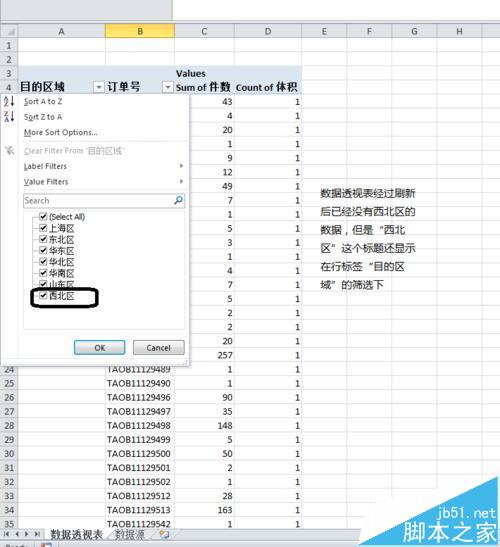Click the previous sheet navigation arrow
Viewport: 500px width, 547px height.
17,534
